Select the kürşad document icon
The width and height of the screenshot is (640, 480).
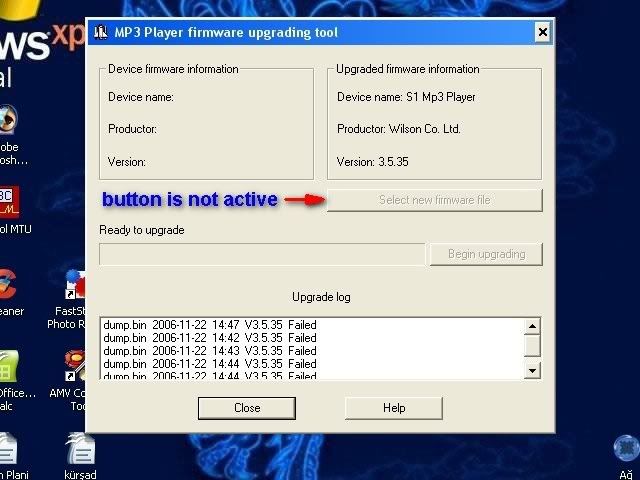78,452
